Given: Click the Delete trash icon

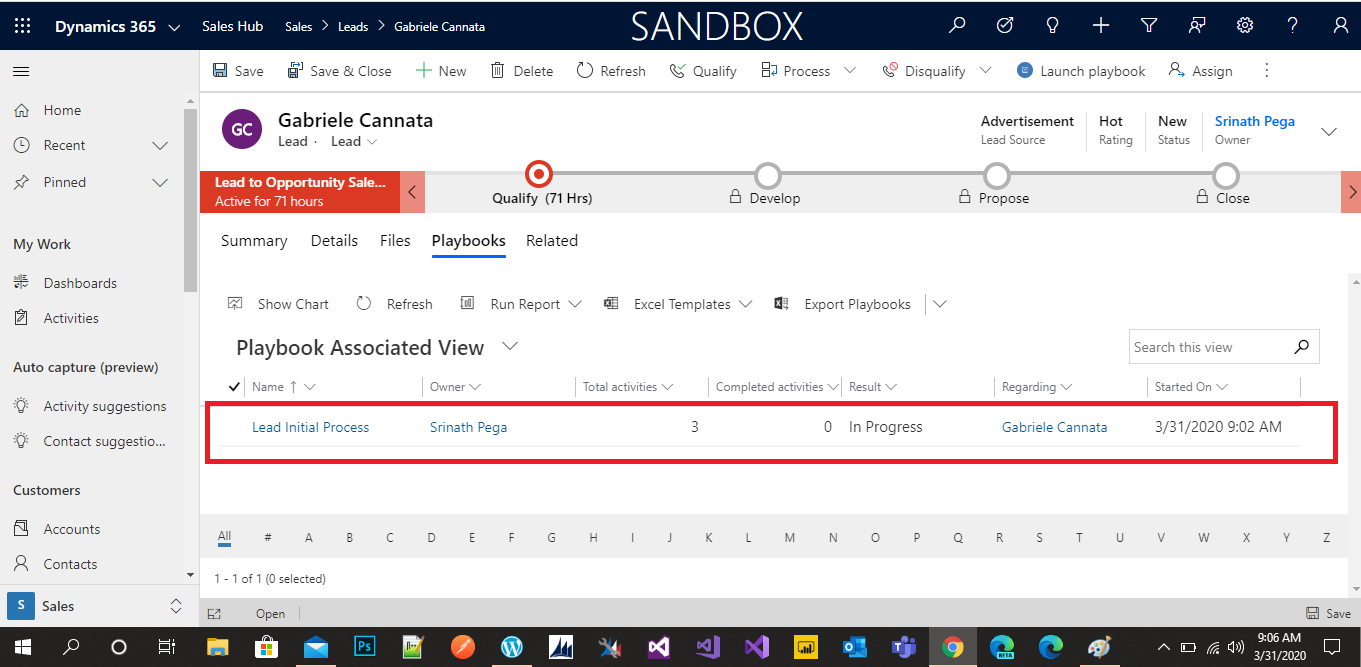Looking at the screenshot, I should pyautogui.click(x=496, y=70).
